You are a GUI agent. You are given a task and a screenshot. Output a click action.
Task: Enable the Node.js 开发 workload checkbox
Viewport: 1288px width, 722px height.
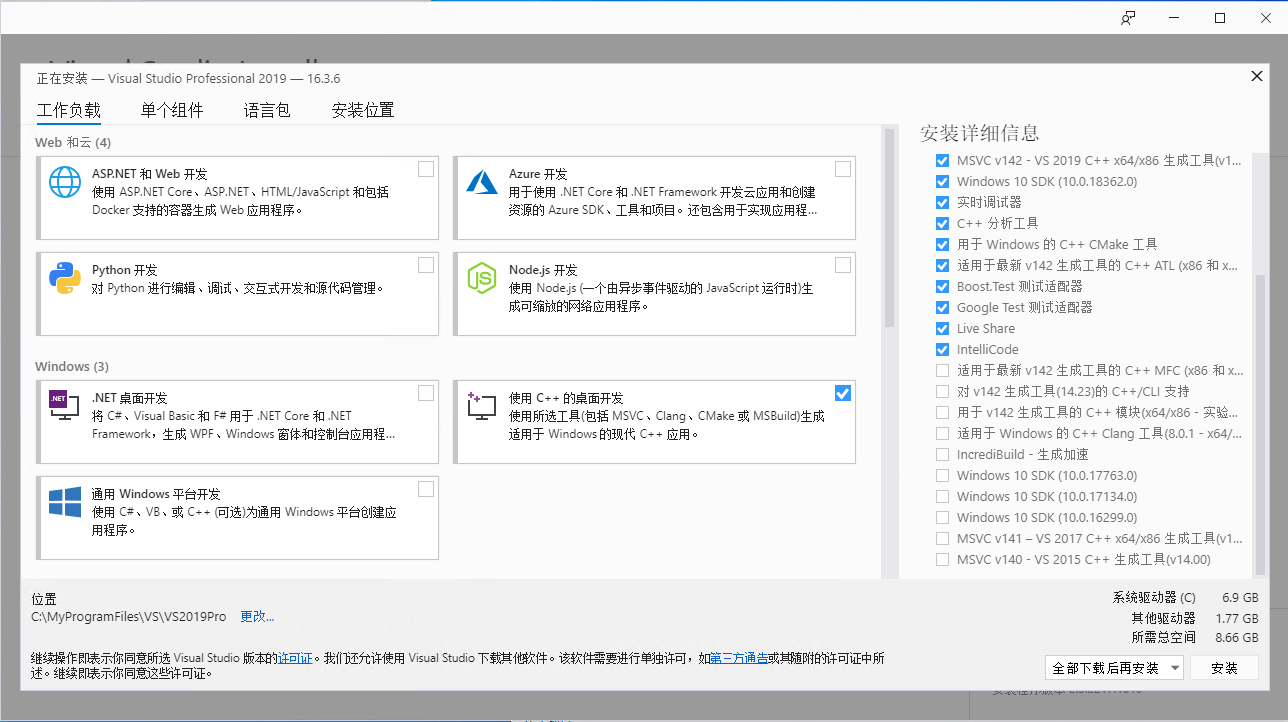point(843,265)
